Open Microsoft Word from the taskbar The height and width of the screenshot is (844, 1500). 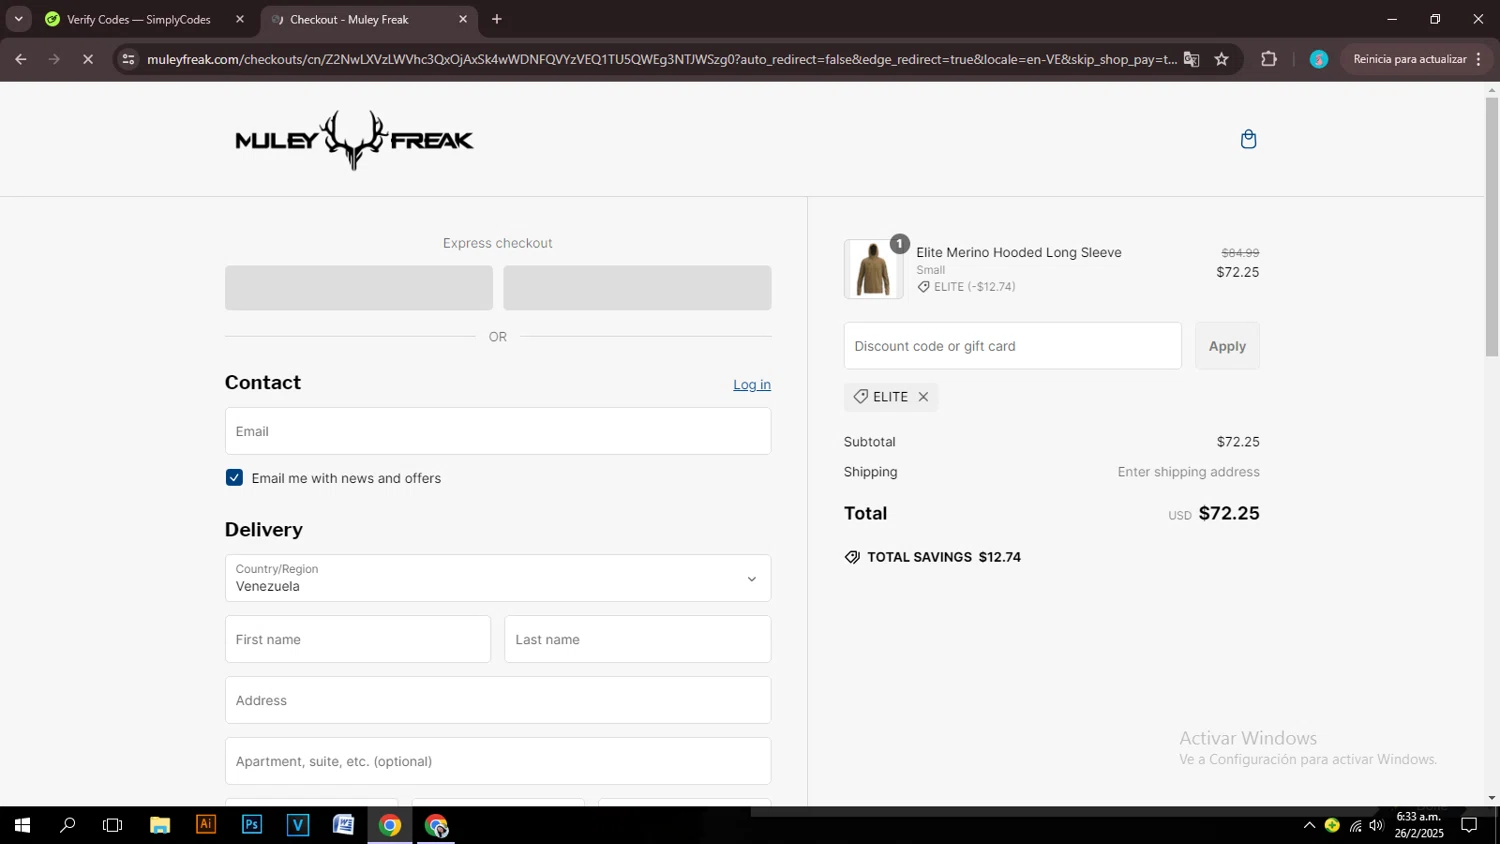pyautogui.click(x=343, y=825)
